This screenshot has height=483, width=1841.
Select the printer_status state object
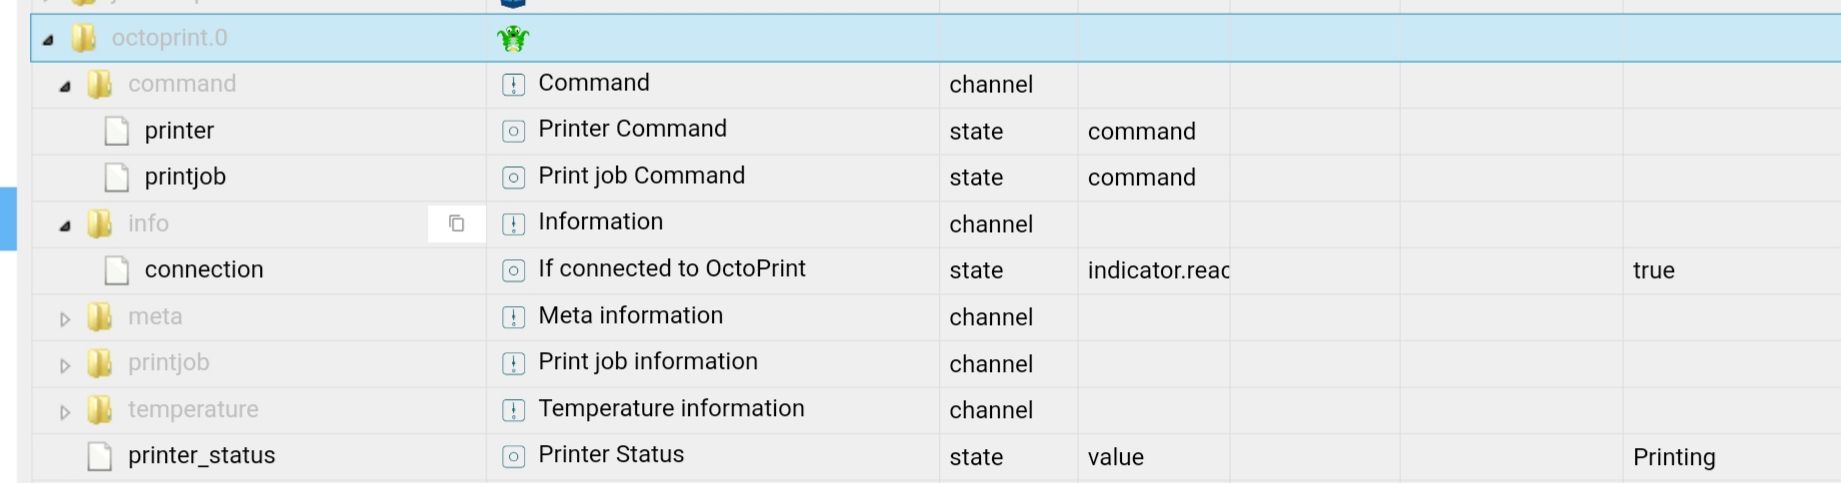pyautogui.click(x=201, y=456)
